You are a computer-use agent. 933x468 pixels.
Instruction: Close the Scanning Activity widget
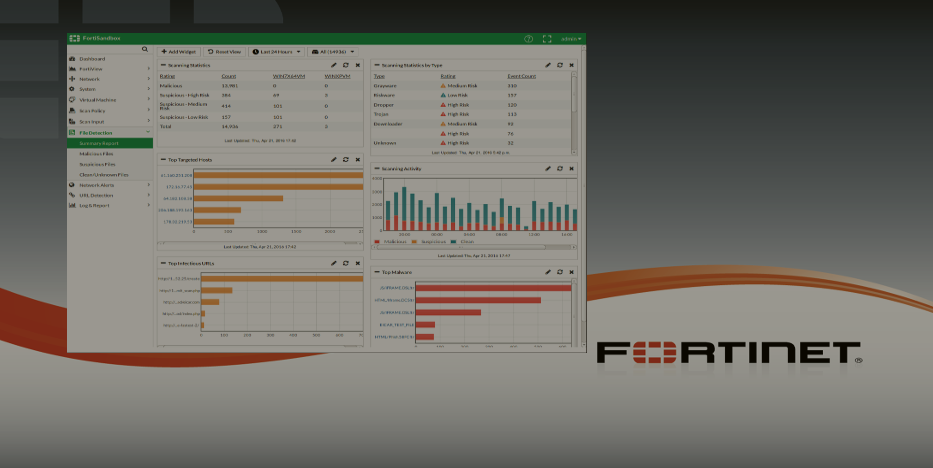(x=571, y=169)
